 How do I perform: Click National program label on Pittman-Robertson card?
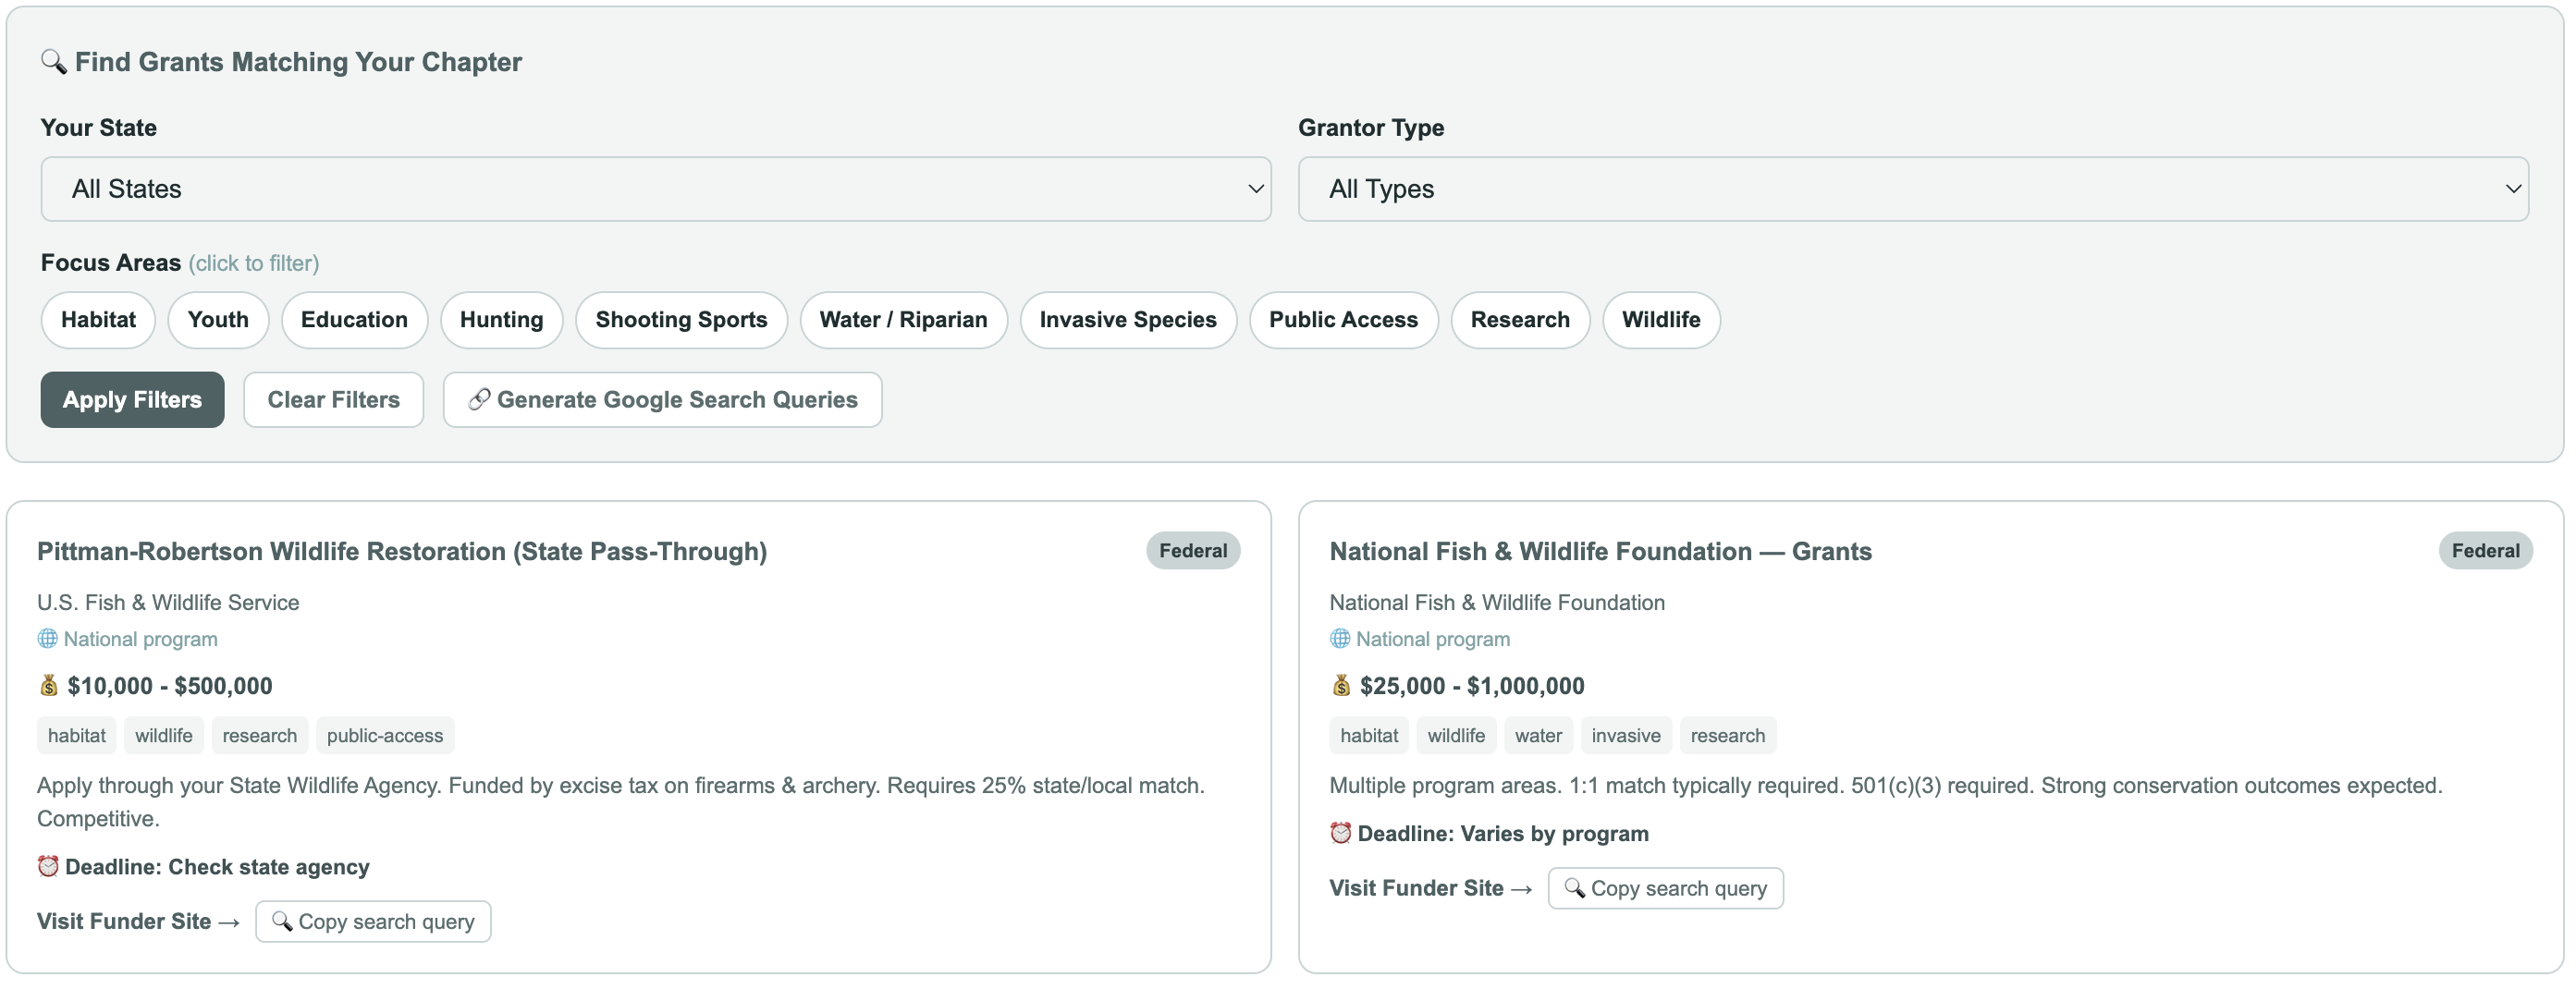tap(141, 639)
